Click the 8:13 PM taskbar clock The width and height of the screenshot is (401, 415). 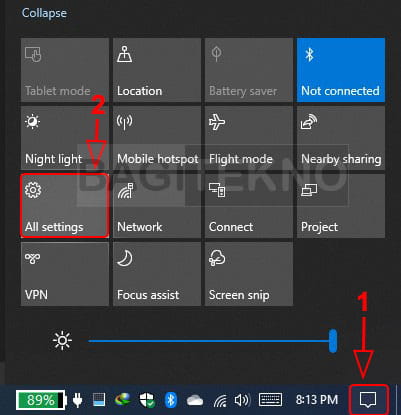tap(317, 399)
